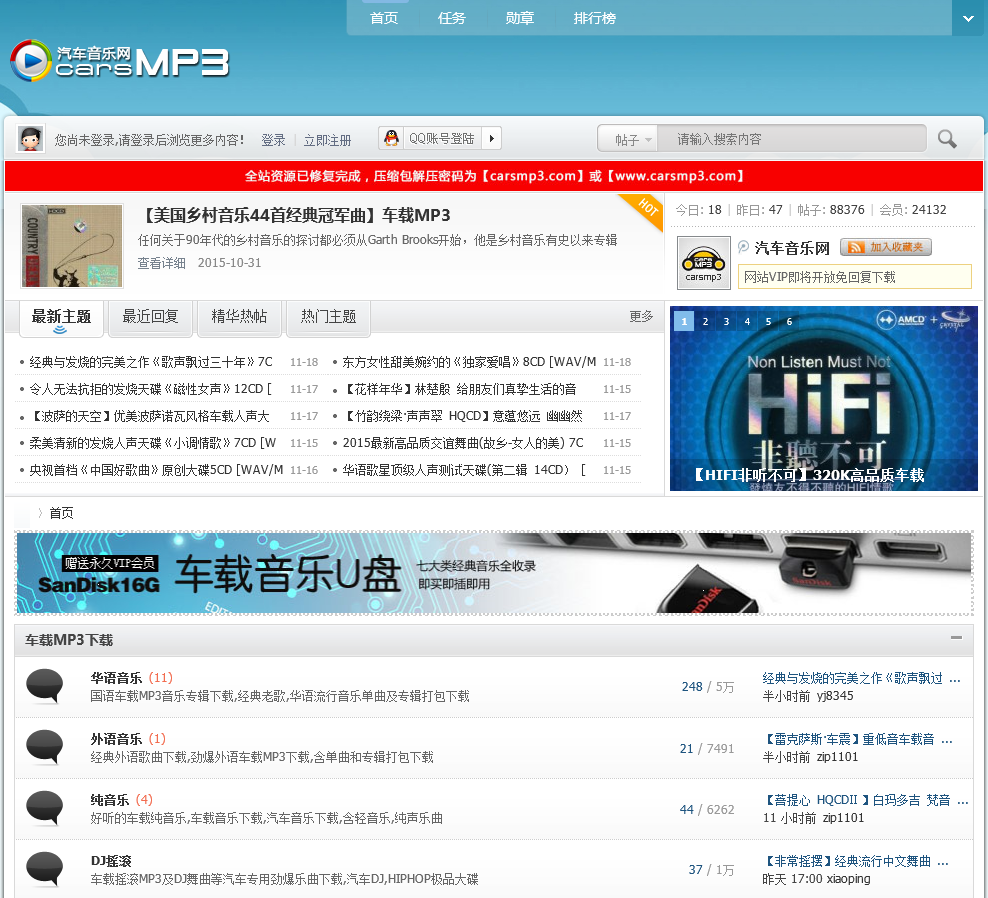Select slide 5 of HiFi carousel
Viewport: 988px width, 898px height.
768,321
